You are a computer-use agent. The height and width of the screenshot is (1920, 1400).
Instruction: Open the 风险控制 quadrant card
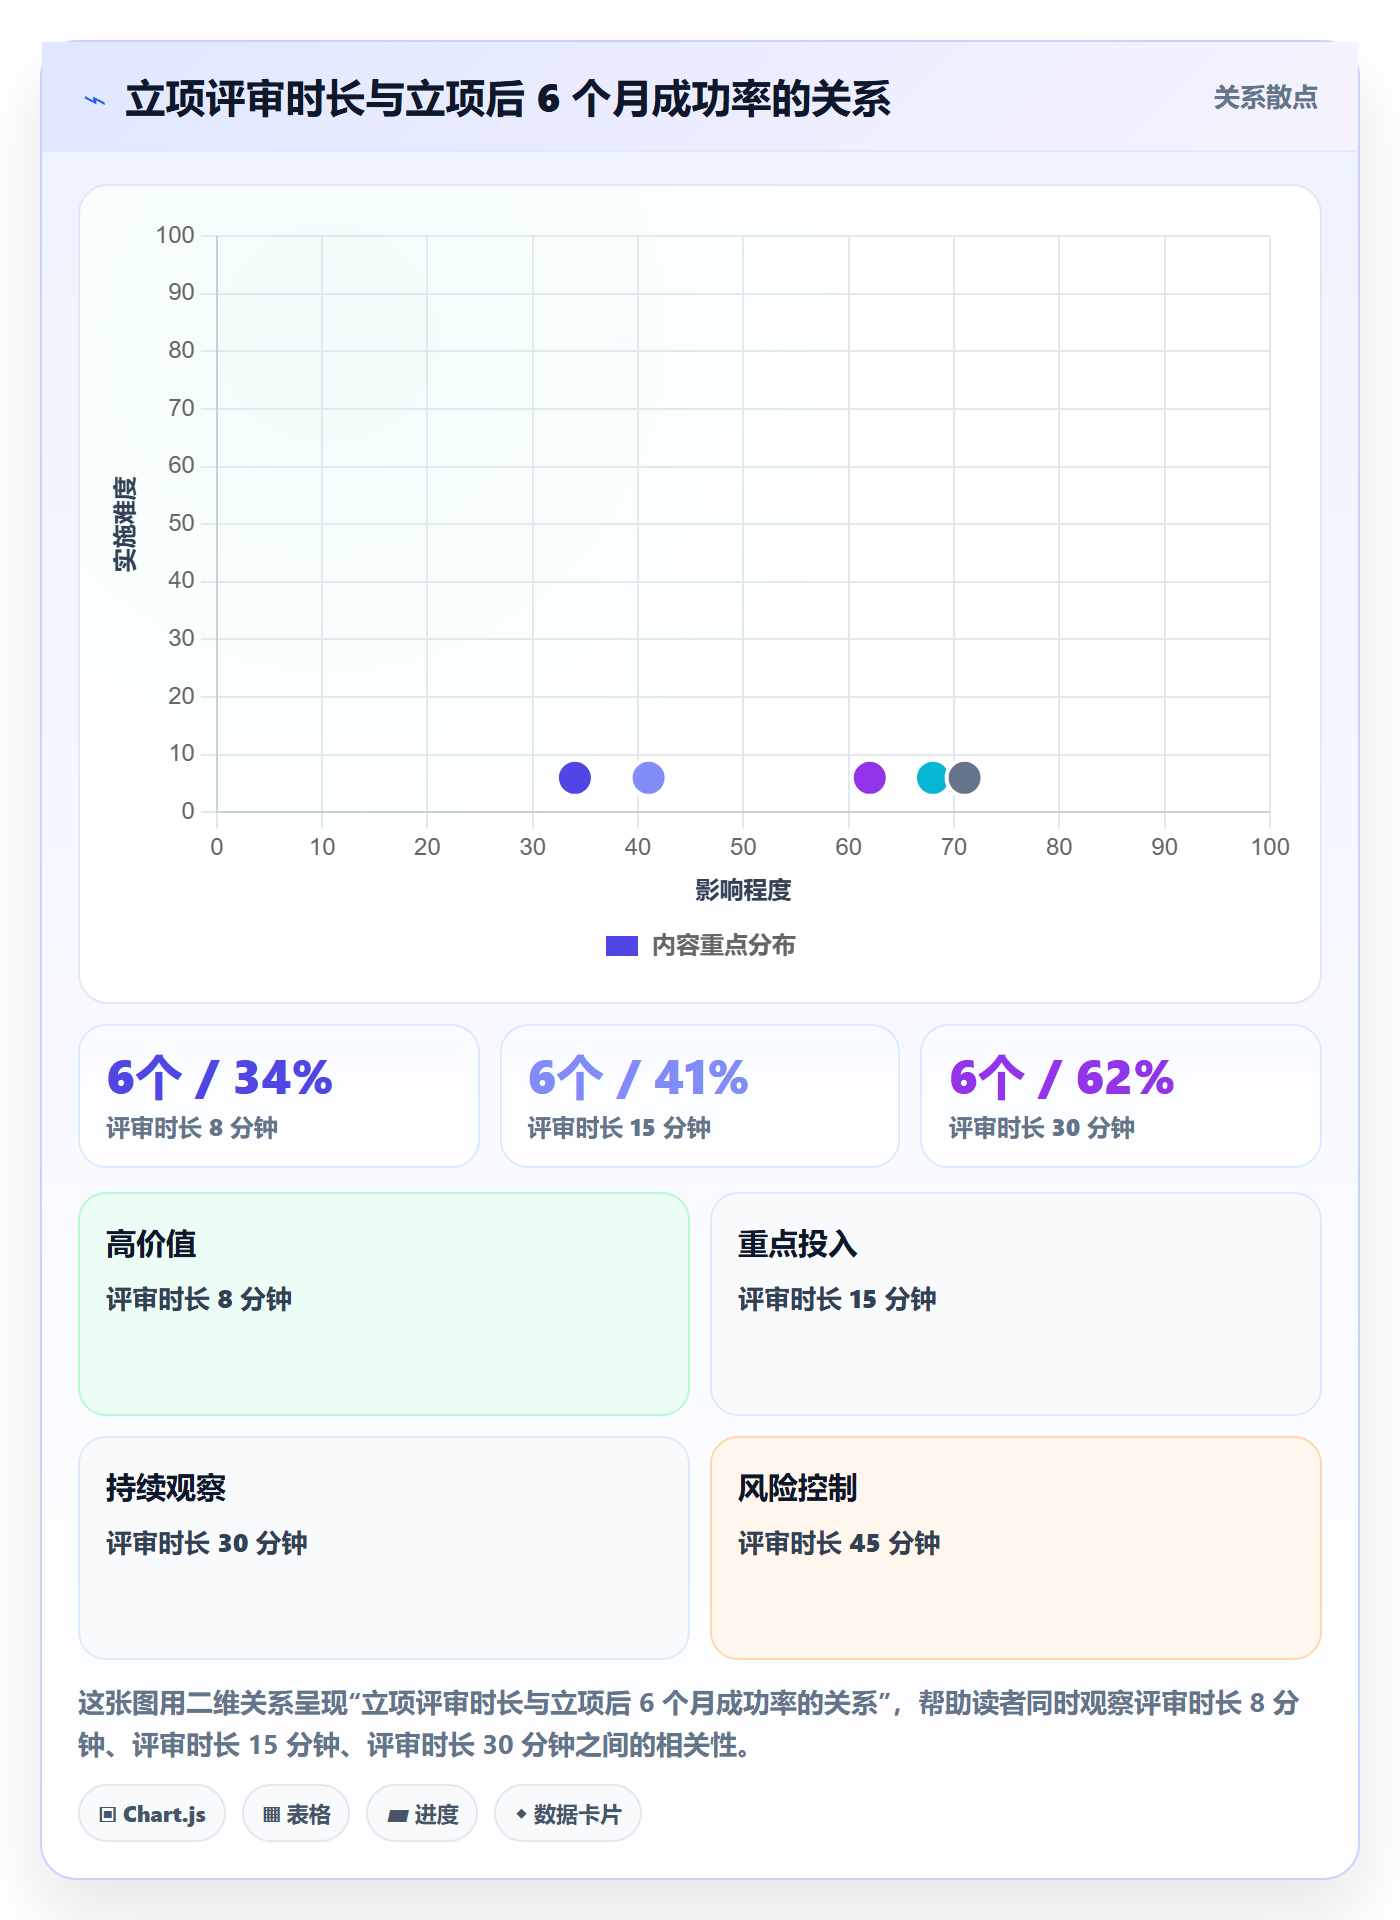coord(1016,1548)
